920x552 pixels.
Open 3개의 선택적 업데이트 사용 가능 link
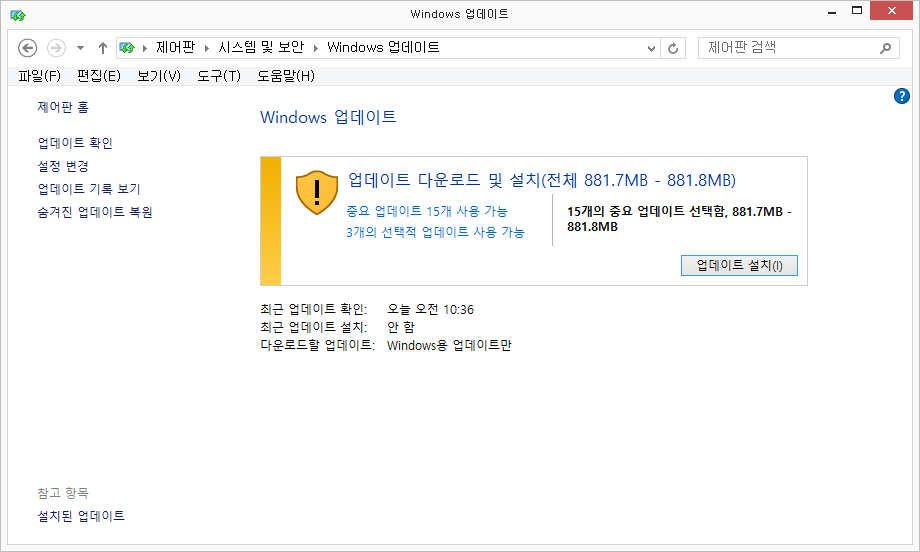pos(435,232)
